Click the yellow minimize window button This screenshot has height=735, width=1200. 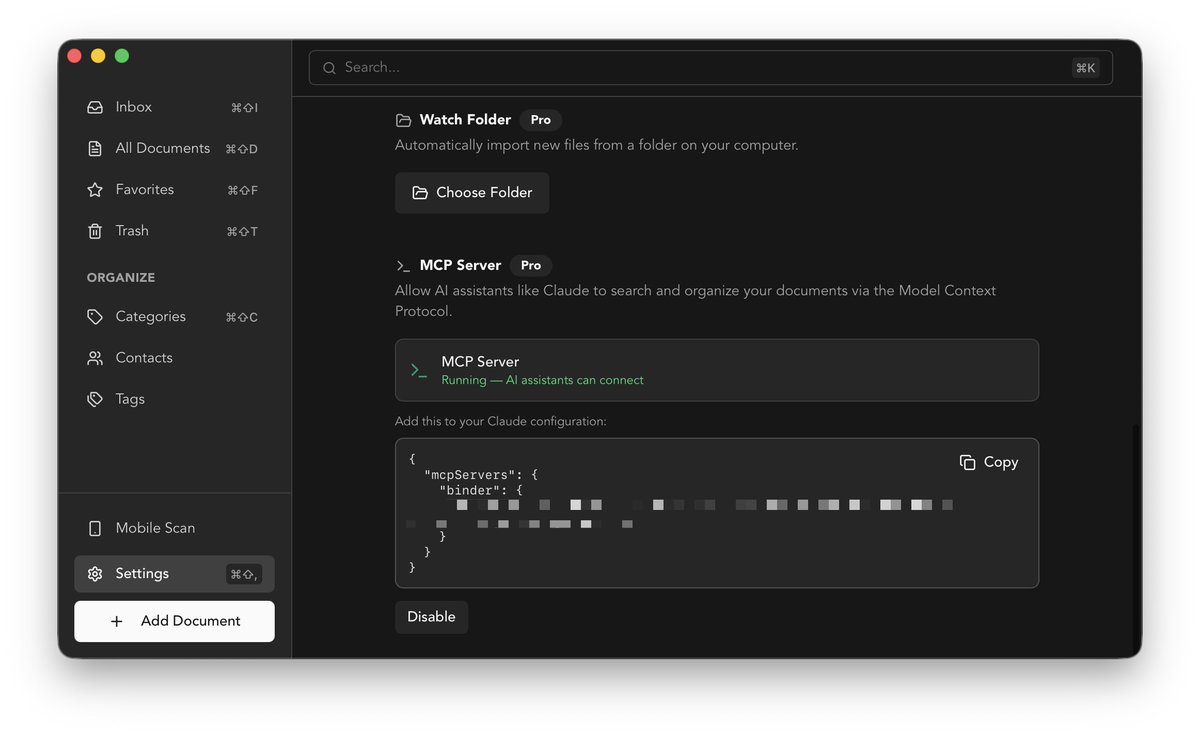click(x=98, y=56)
